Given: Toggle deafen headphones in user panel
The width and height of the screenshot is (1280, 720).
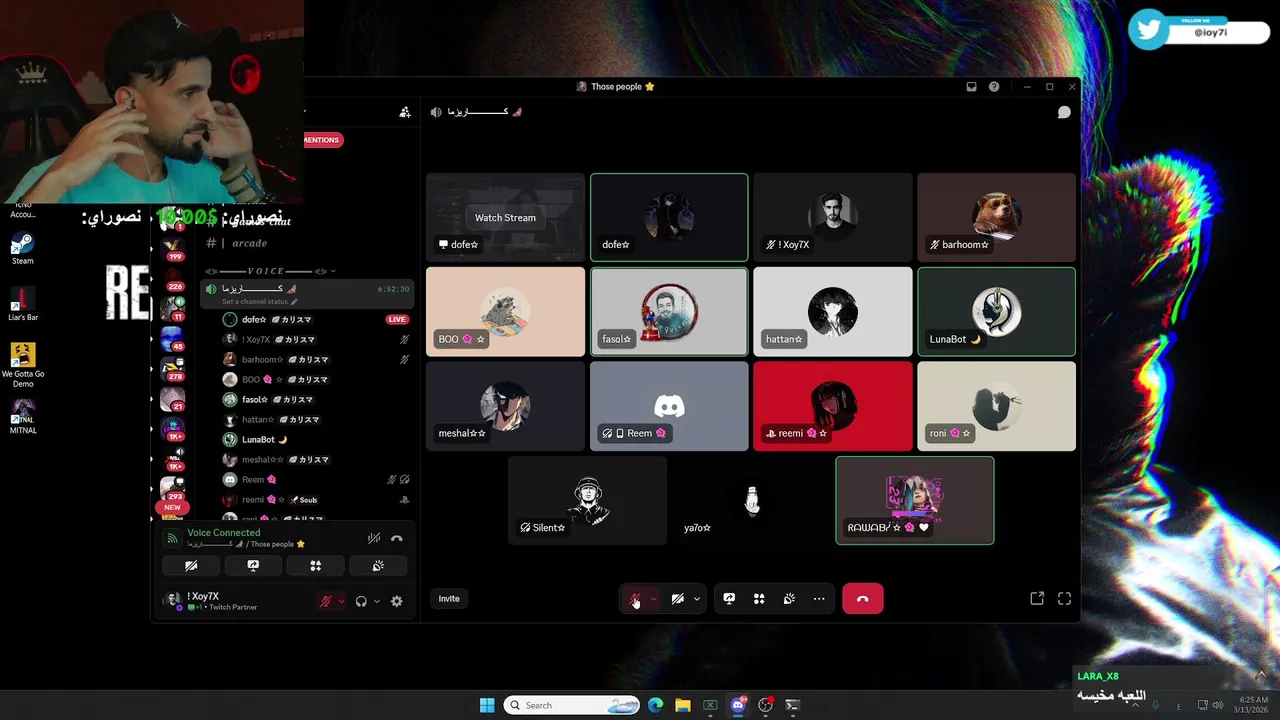Looking at the screenshot, I should click(361, 601).
